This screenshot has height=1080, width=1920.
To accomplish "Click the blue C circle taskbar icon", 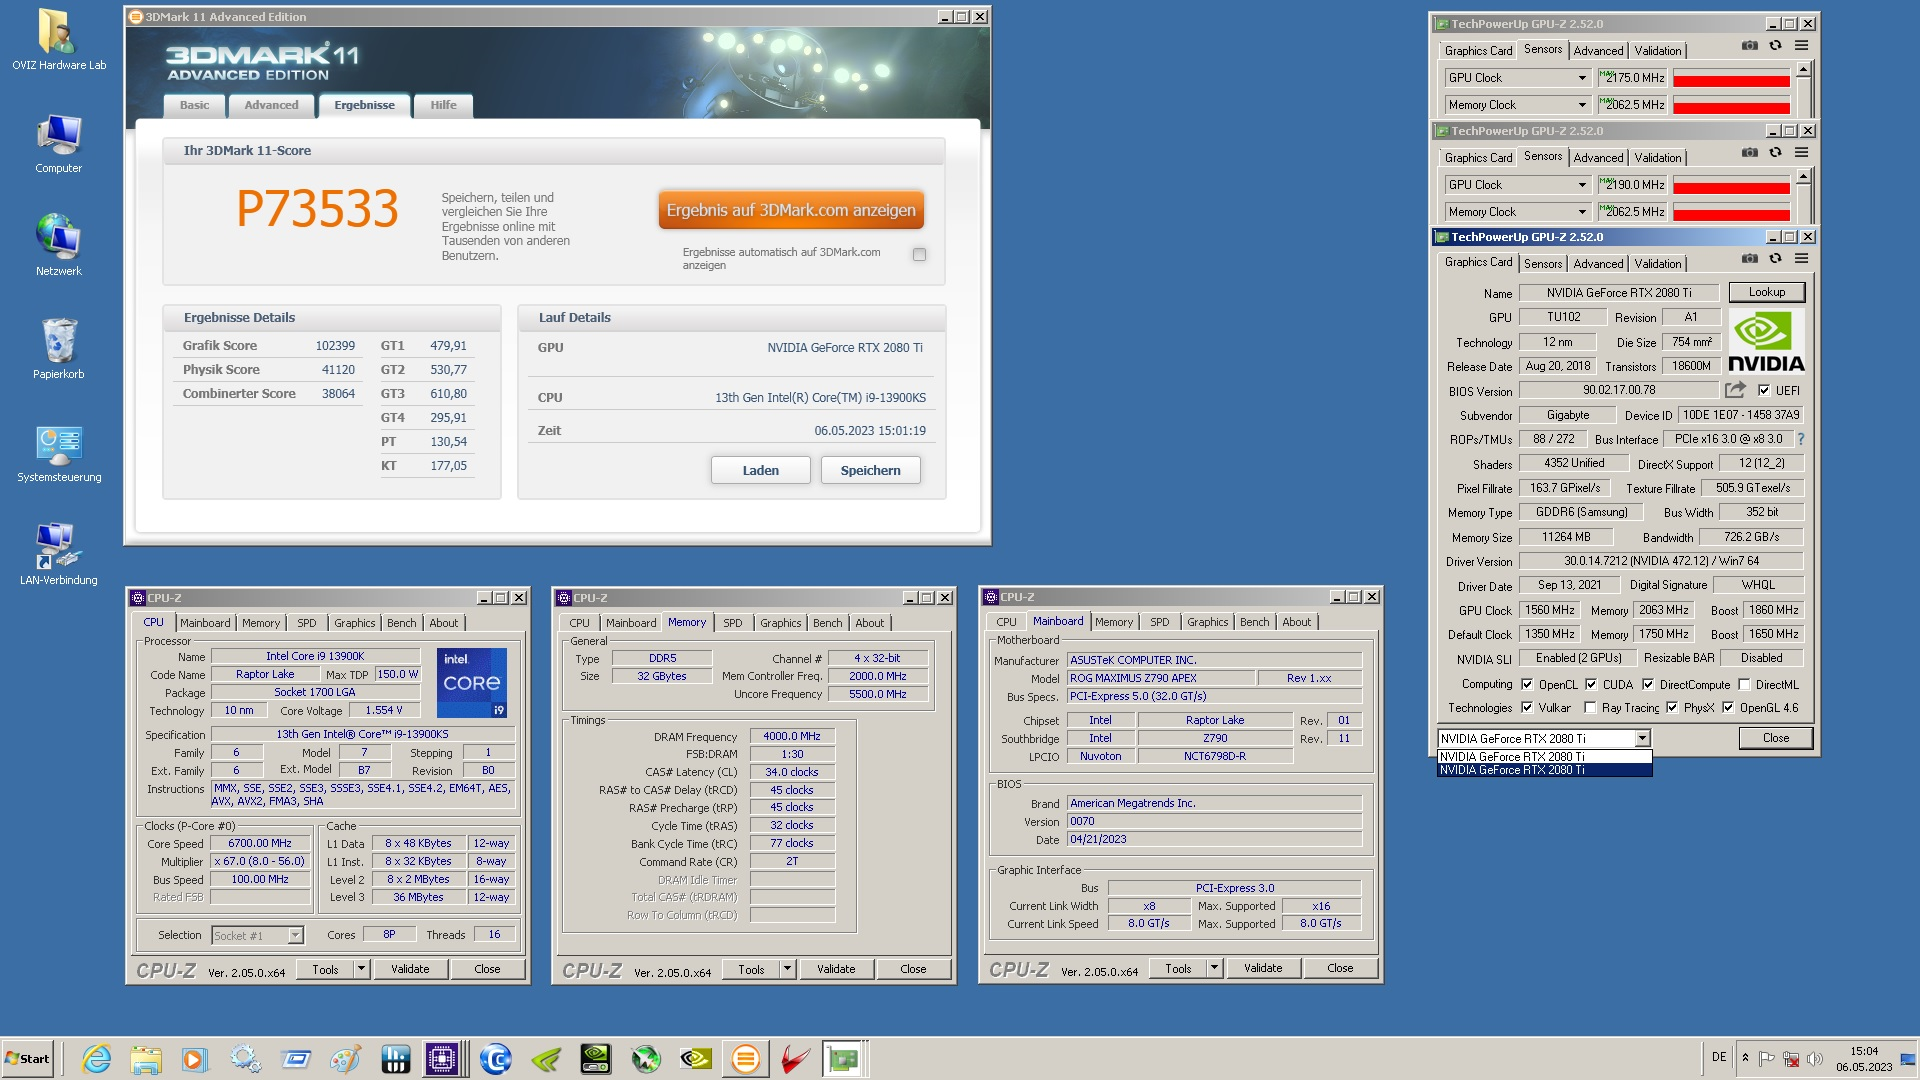I will click(x=495, y=1059).
